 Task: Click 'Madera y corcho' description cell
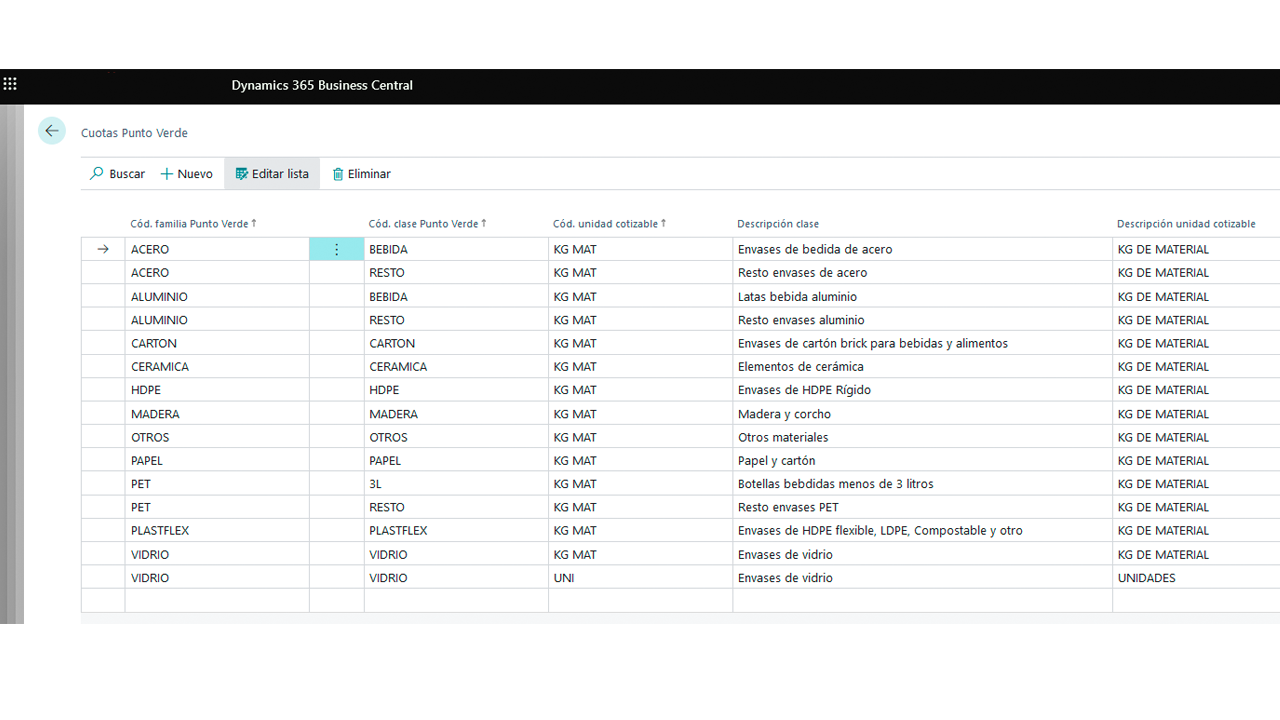pos(922,414)
